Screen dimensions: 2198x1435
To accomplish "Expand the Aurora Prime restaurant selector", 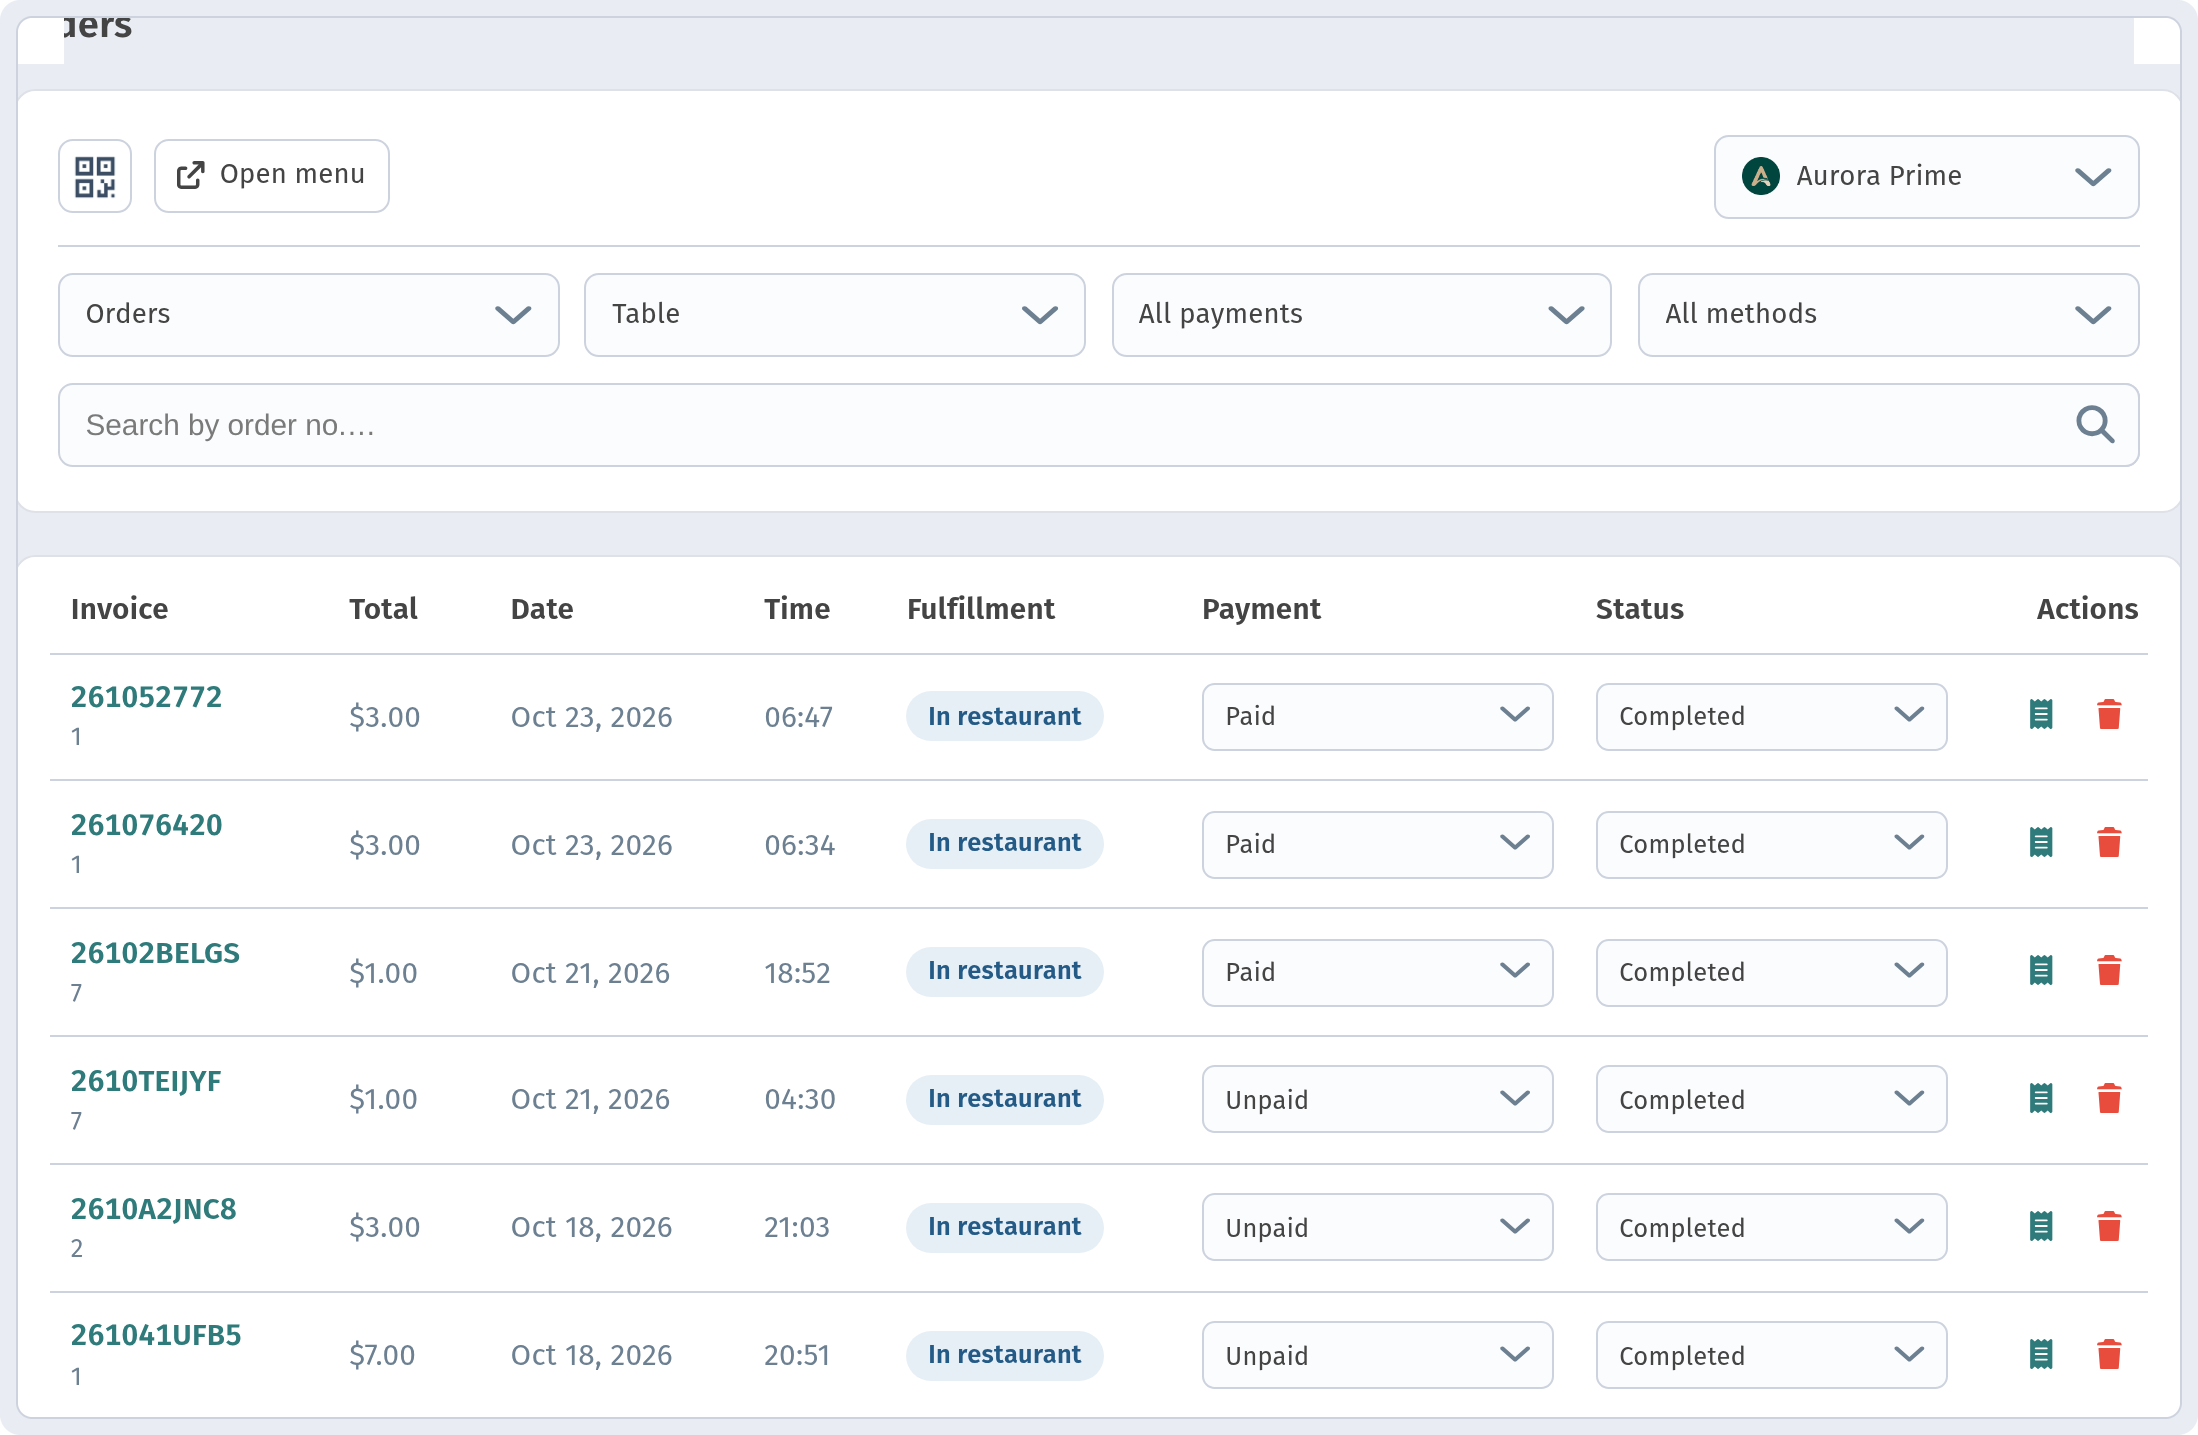I will [1926, 177].
